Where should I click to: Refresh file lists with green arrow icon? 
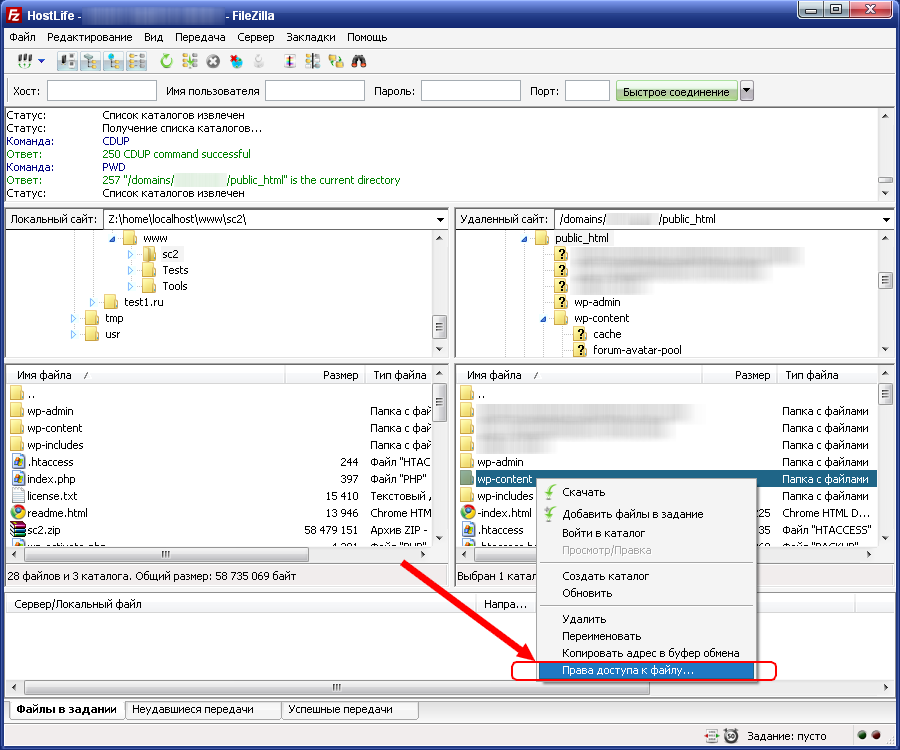pos(166,61)
